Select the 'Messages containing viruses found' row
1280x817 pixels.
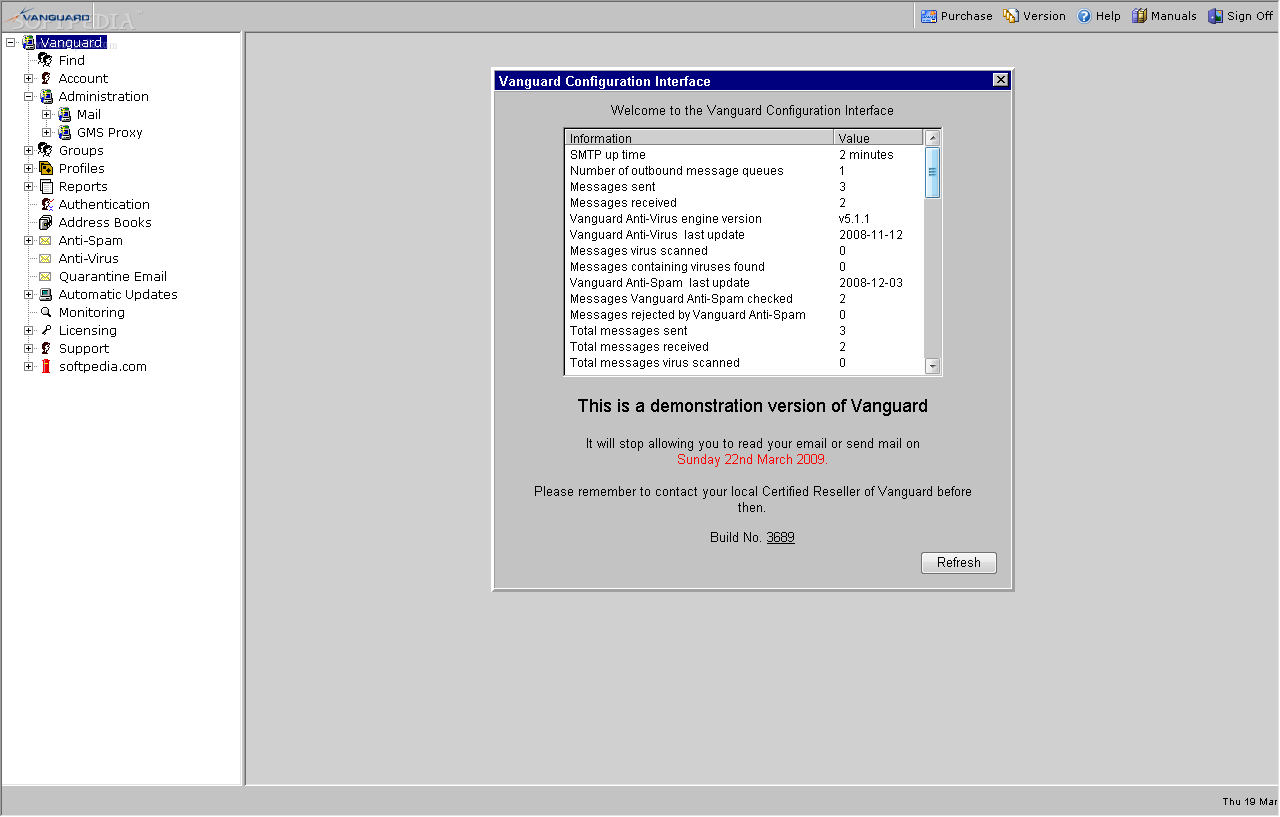pos(745,267)
